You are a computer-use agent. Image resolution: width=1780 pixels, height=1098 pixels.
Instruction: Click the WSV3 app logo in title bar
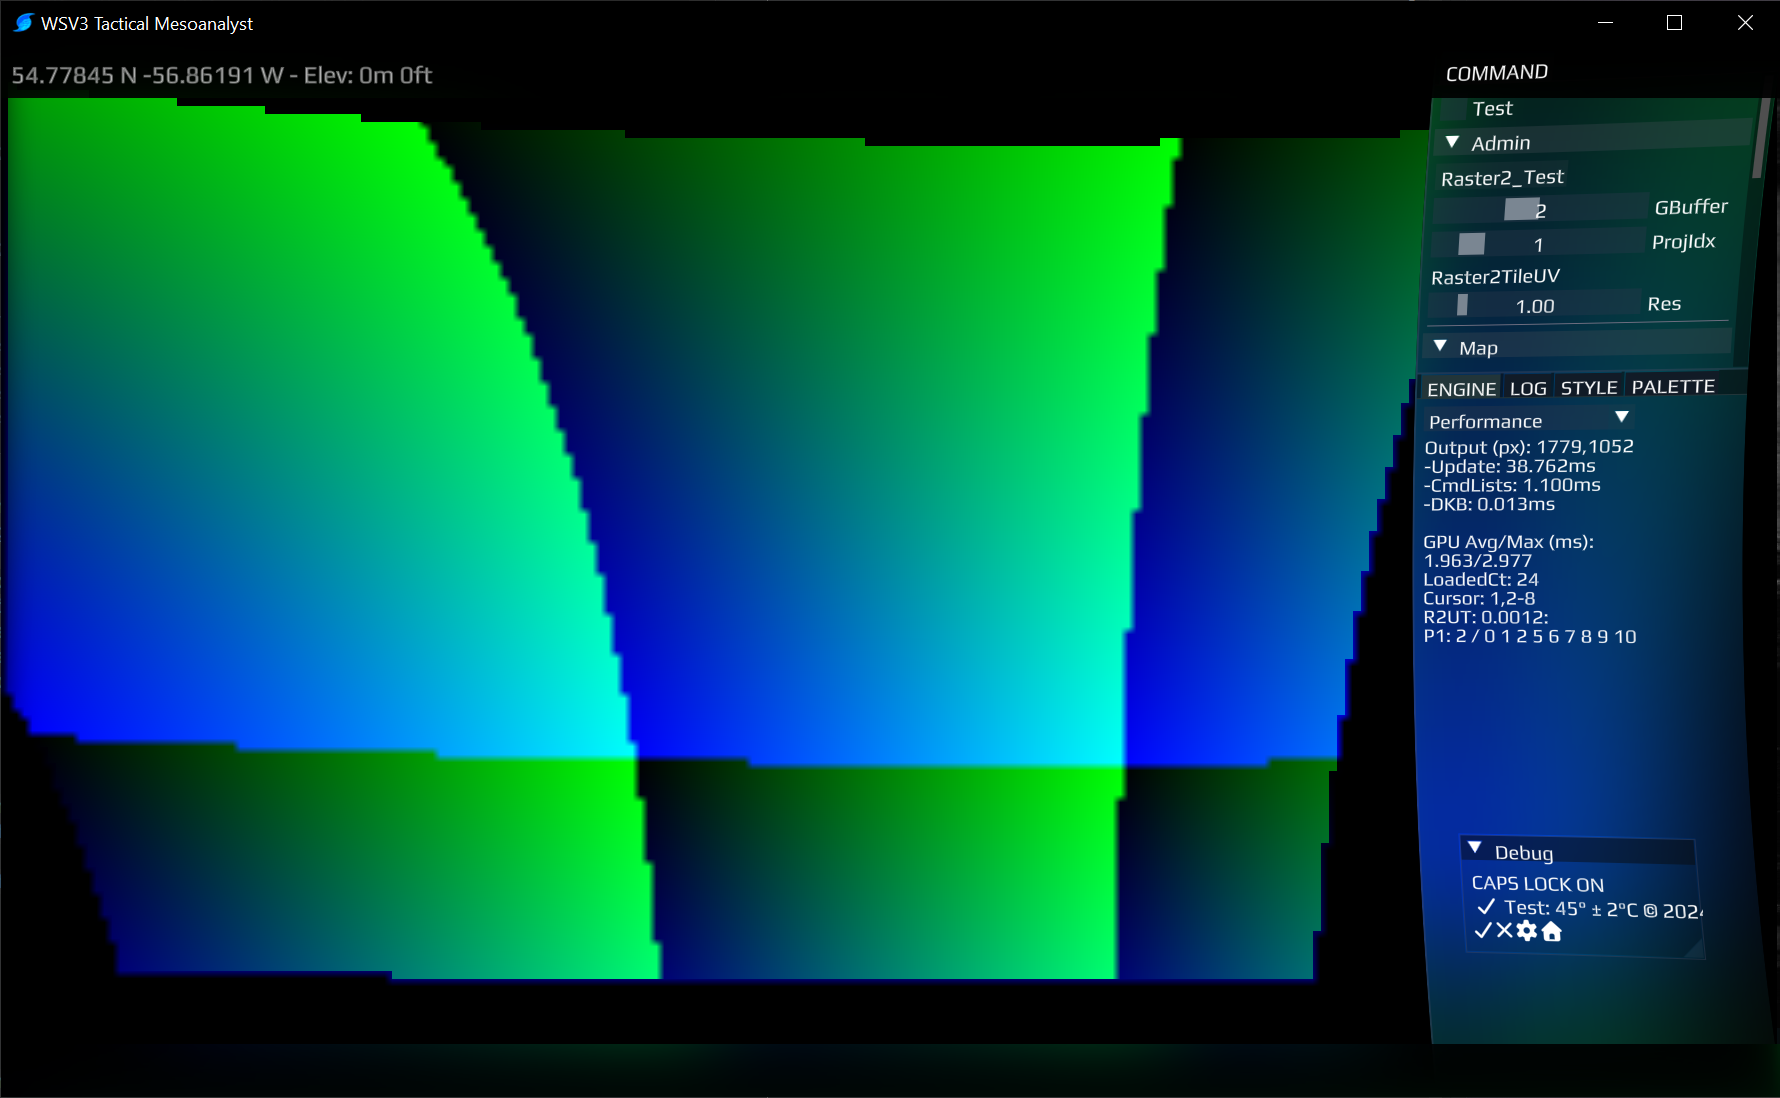tap(23, 23)
